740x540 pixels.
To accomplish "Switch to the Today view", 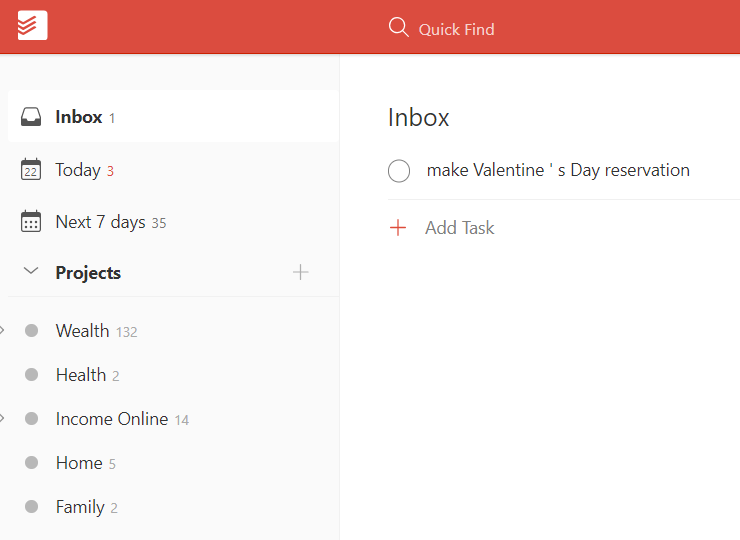I will coord(78,170).
